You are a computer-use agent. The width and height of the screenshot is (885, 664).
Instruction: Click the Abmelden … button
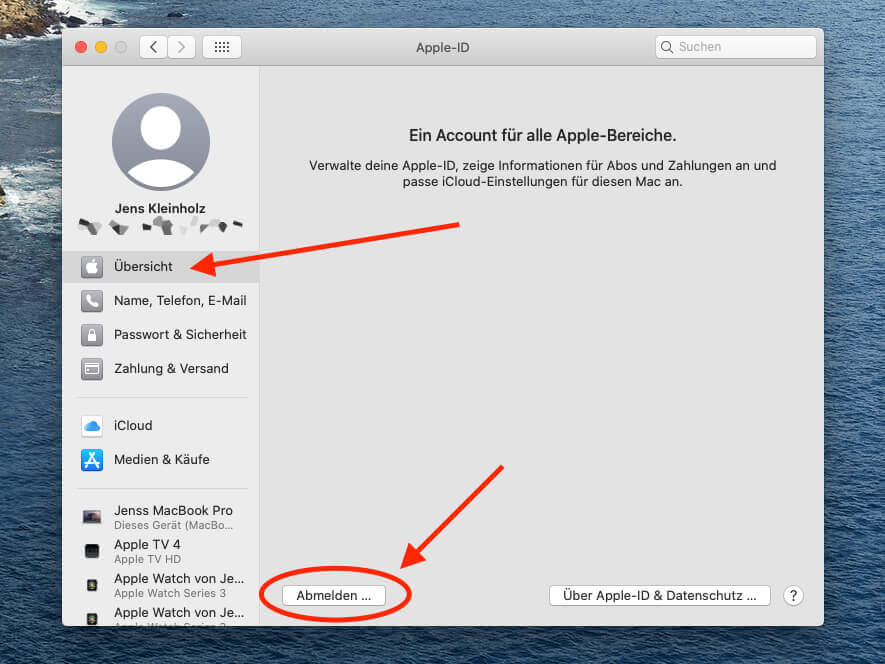click(334, 596)
